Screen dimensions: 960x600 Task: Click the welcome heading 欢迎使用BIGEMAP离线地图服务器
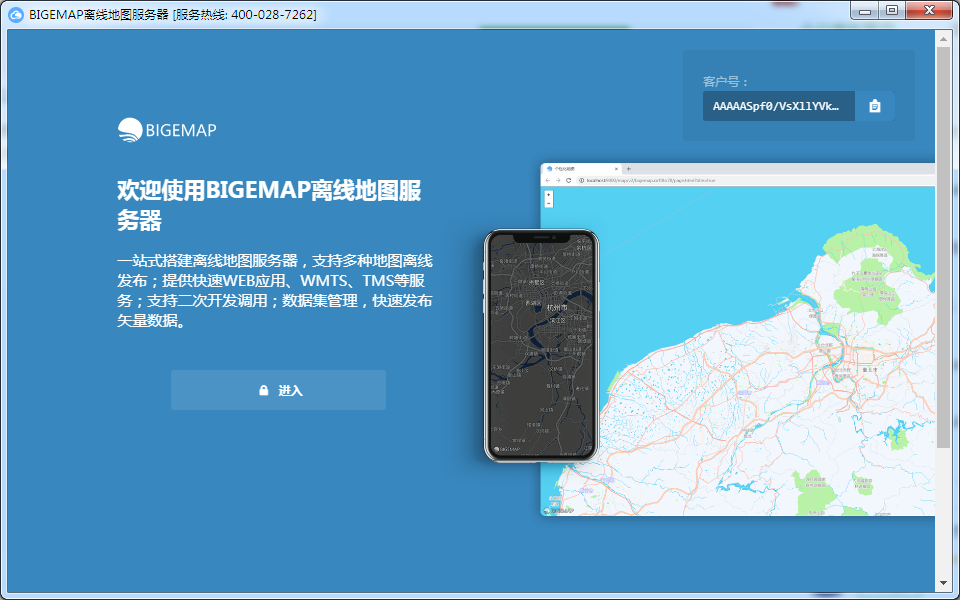(x=269, y=206)
